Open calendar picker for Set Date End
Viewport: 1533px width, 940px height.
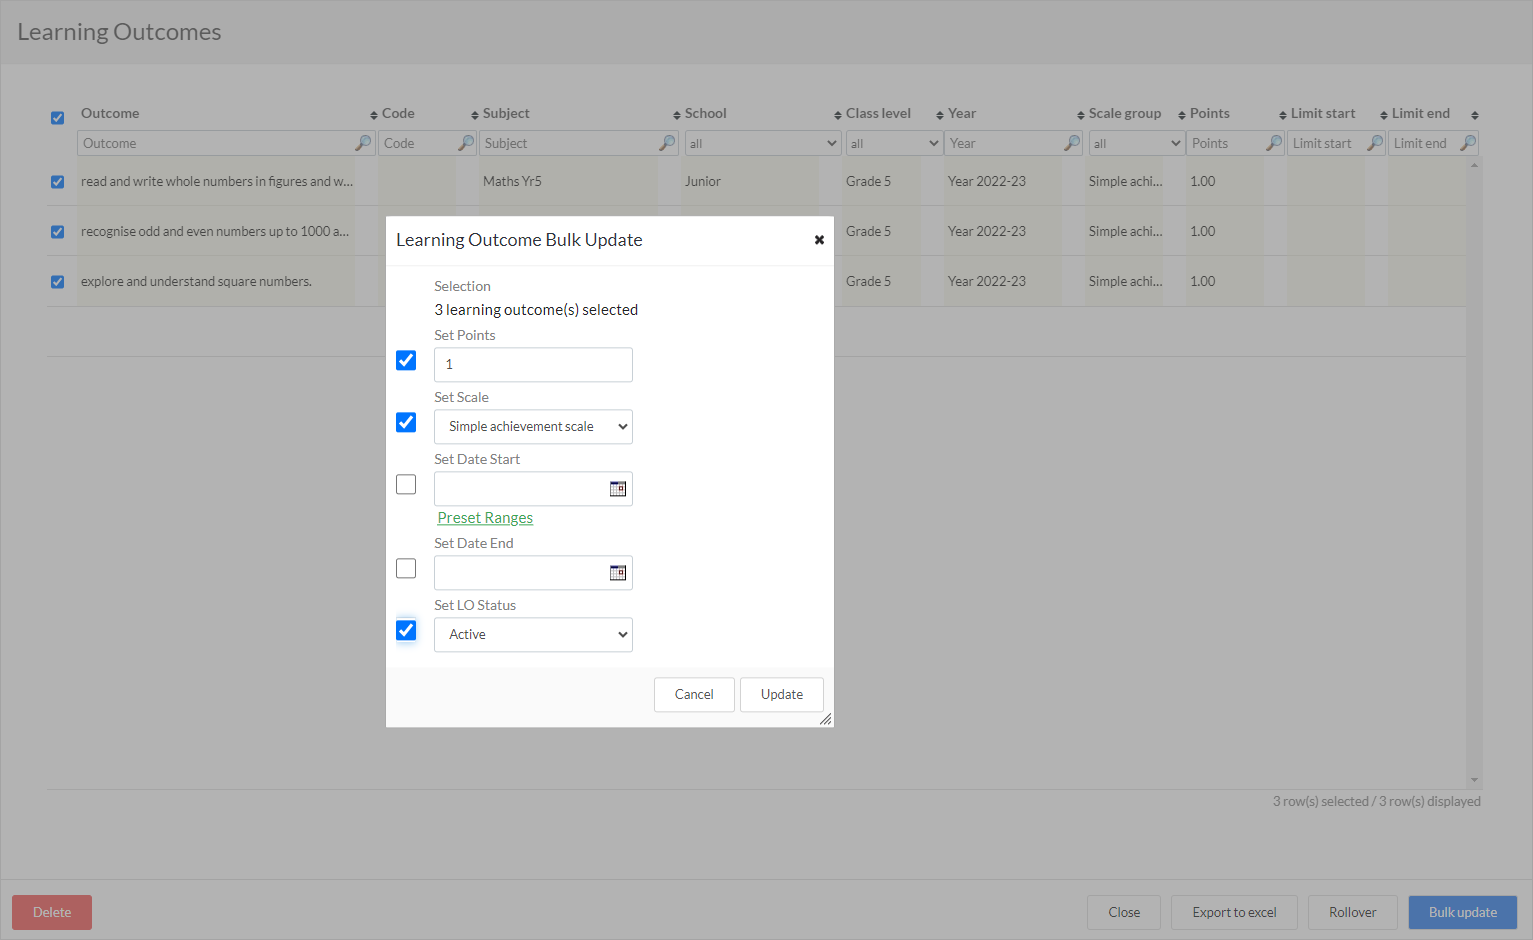point(618,573)
